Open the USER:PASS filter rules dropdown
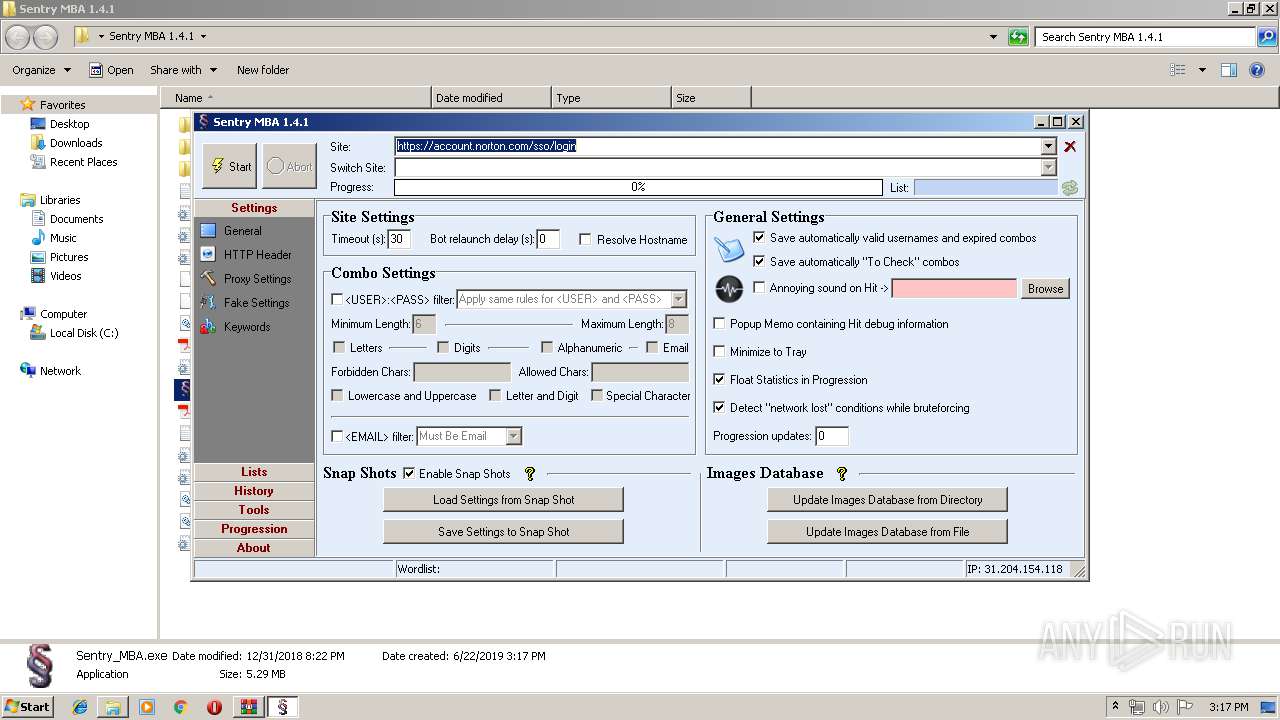The image size is (1280, 720). (x=679, y=299)
